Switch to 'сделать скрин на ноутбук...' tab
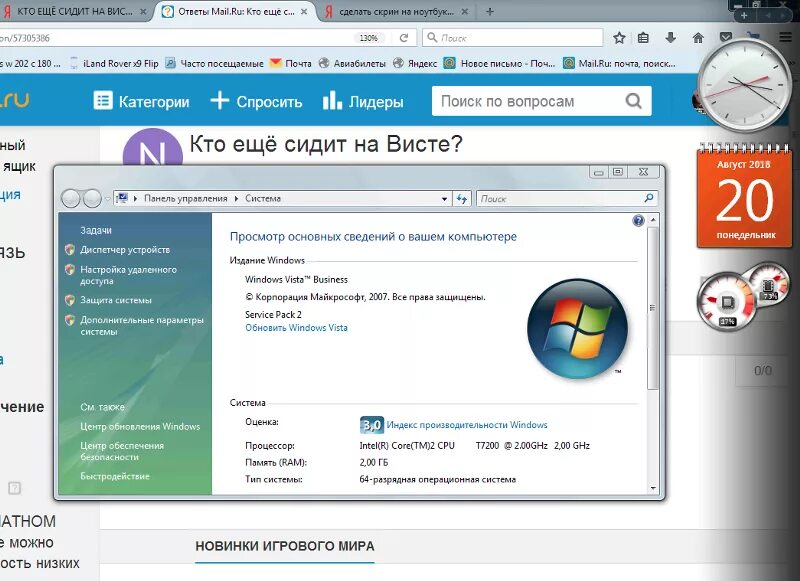 tap(396, 12)
